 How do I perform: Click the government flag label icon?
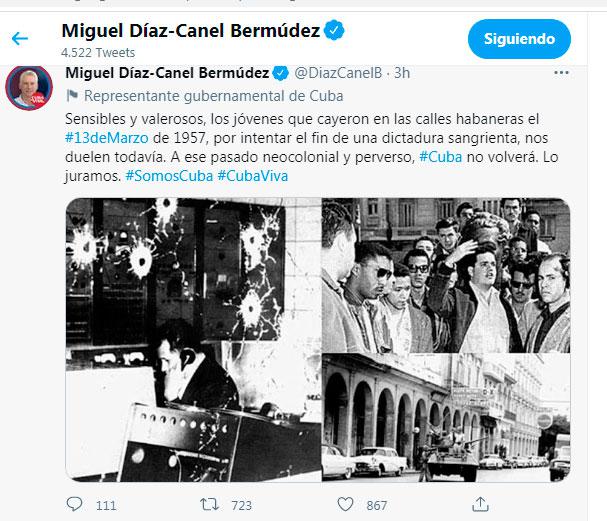72,96
